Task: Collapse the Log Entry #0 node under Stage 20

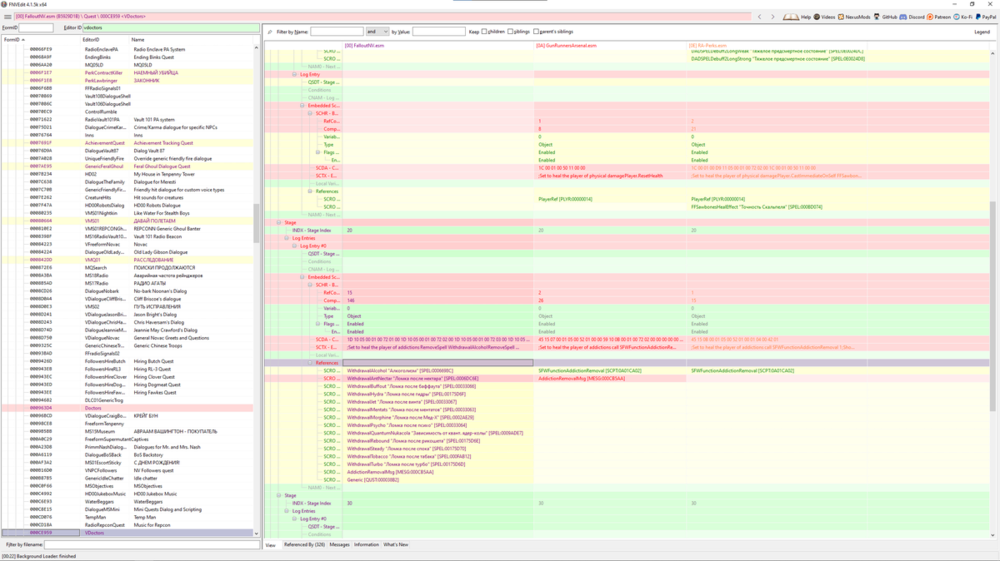Action: click(295, 246)
